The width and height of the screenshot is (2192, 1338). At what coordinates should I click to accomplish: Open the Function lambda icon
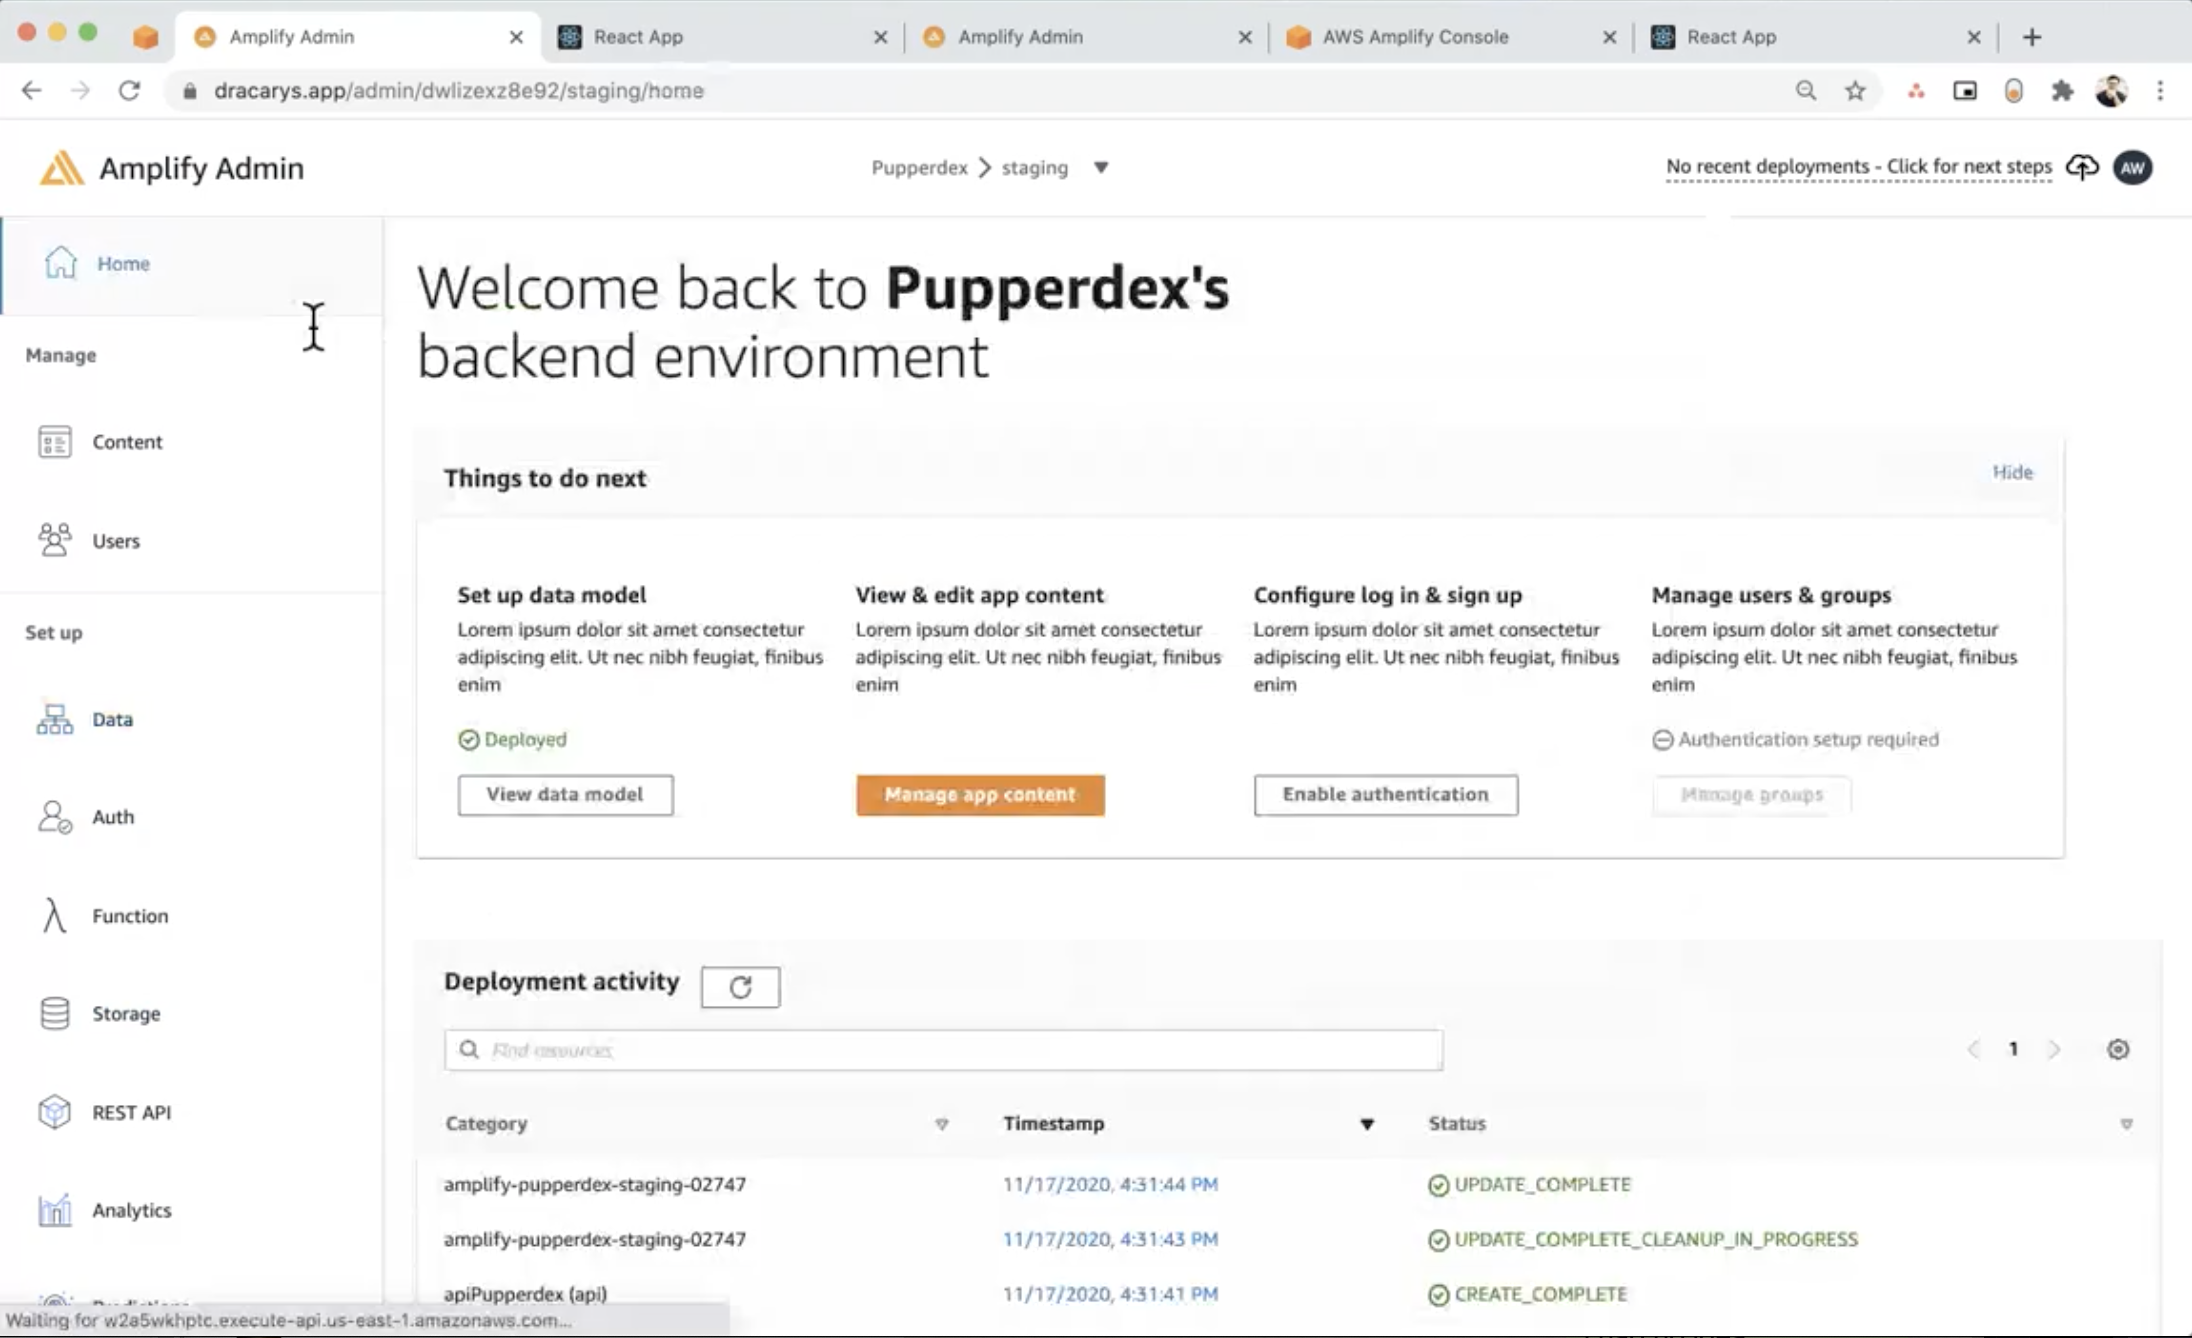point(54,915)
